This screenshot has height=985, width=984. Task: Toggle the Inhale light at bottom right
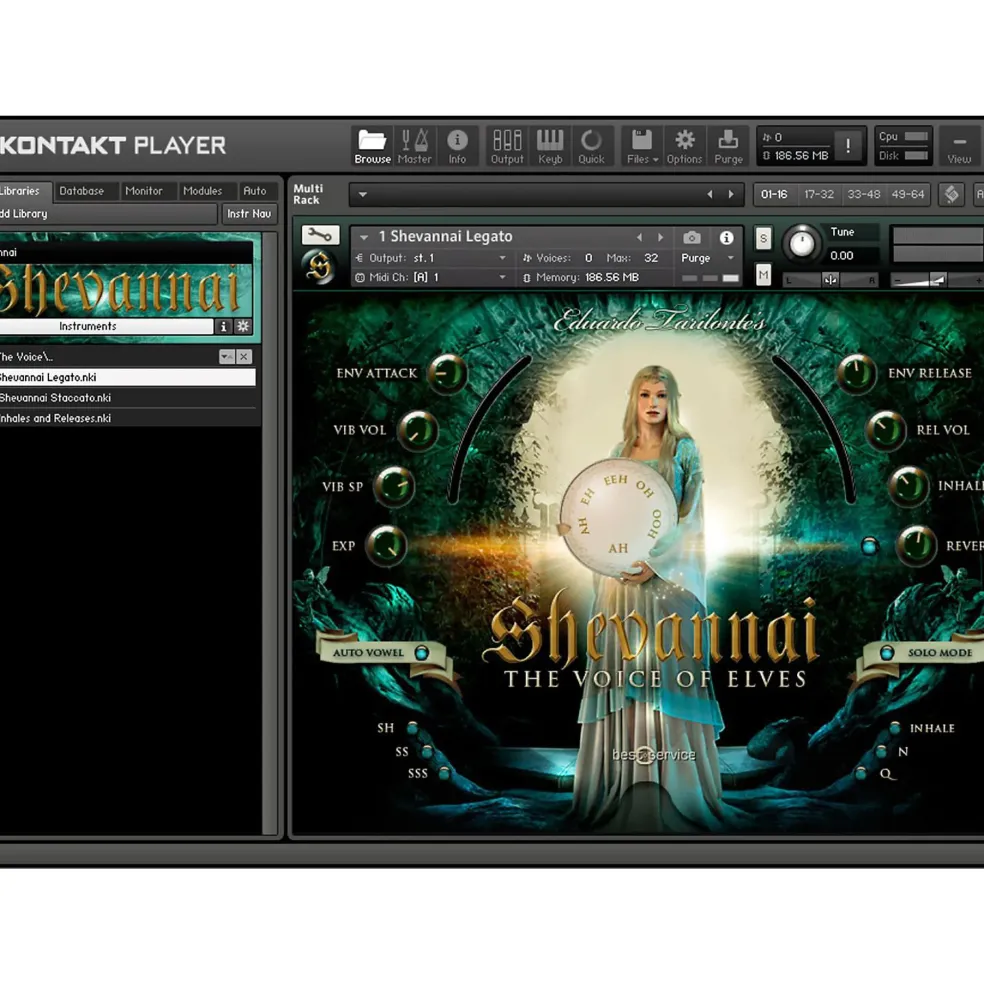(x=895, y=728)
